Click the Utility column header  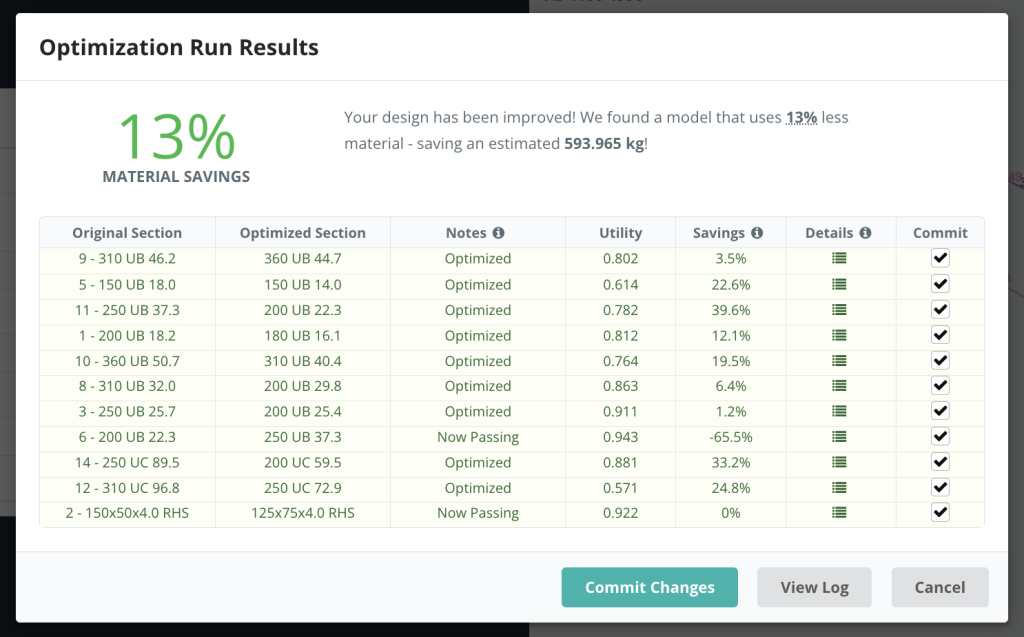click(x=620, y=232)
